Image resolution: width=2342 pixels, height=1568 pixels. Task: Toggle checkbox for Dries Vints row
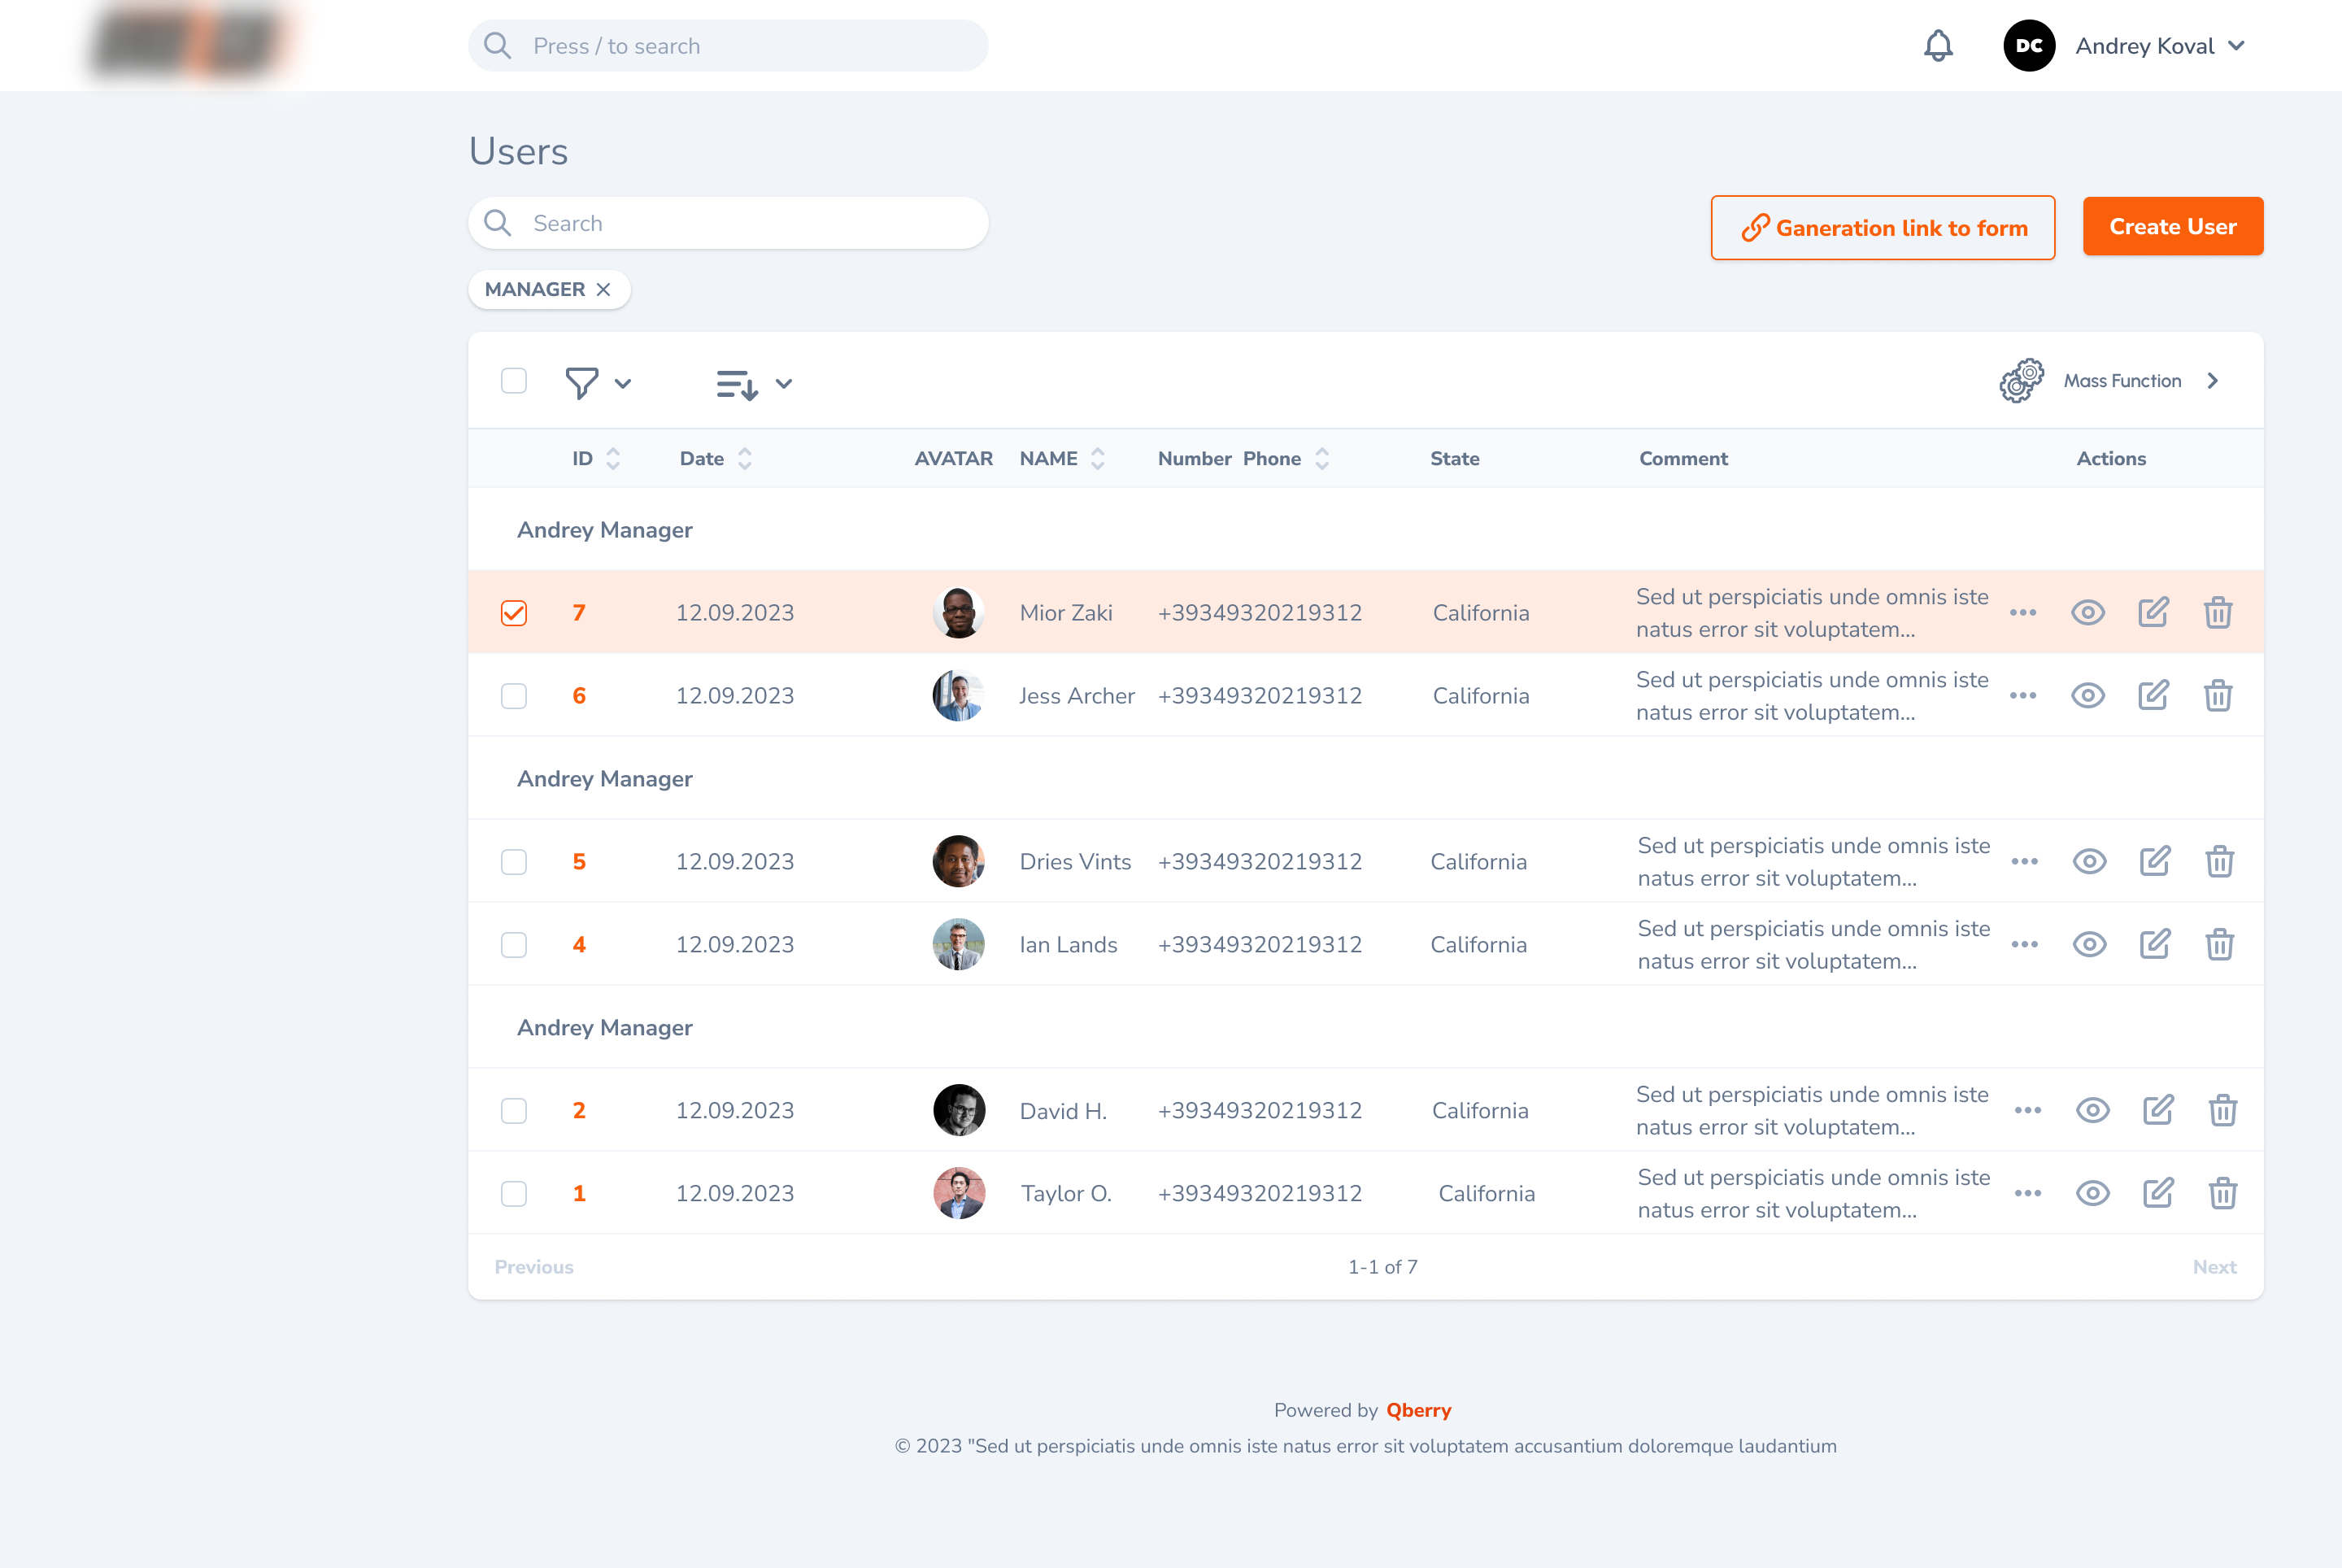pos(514,861)
